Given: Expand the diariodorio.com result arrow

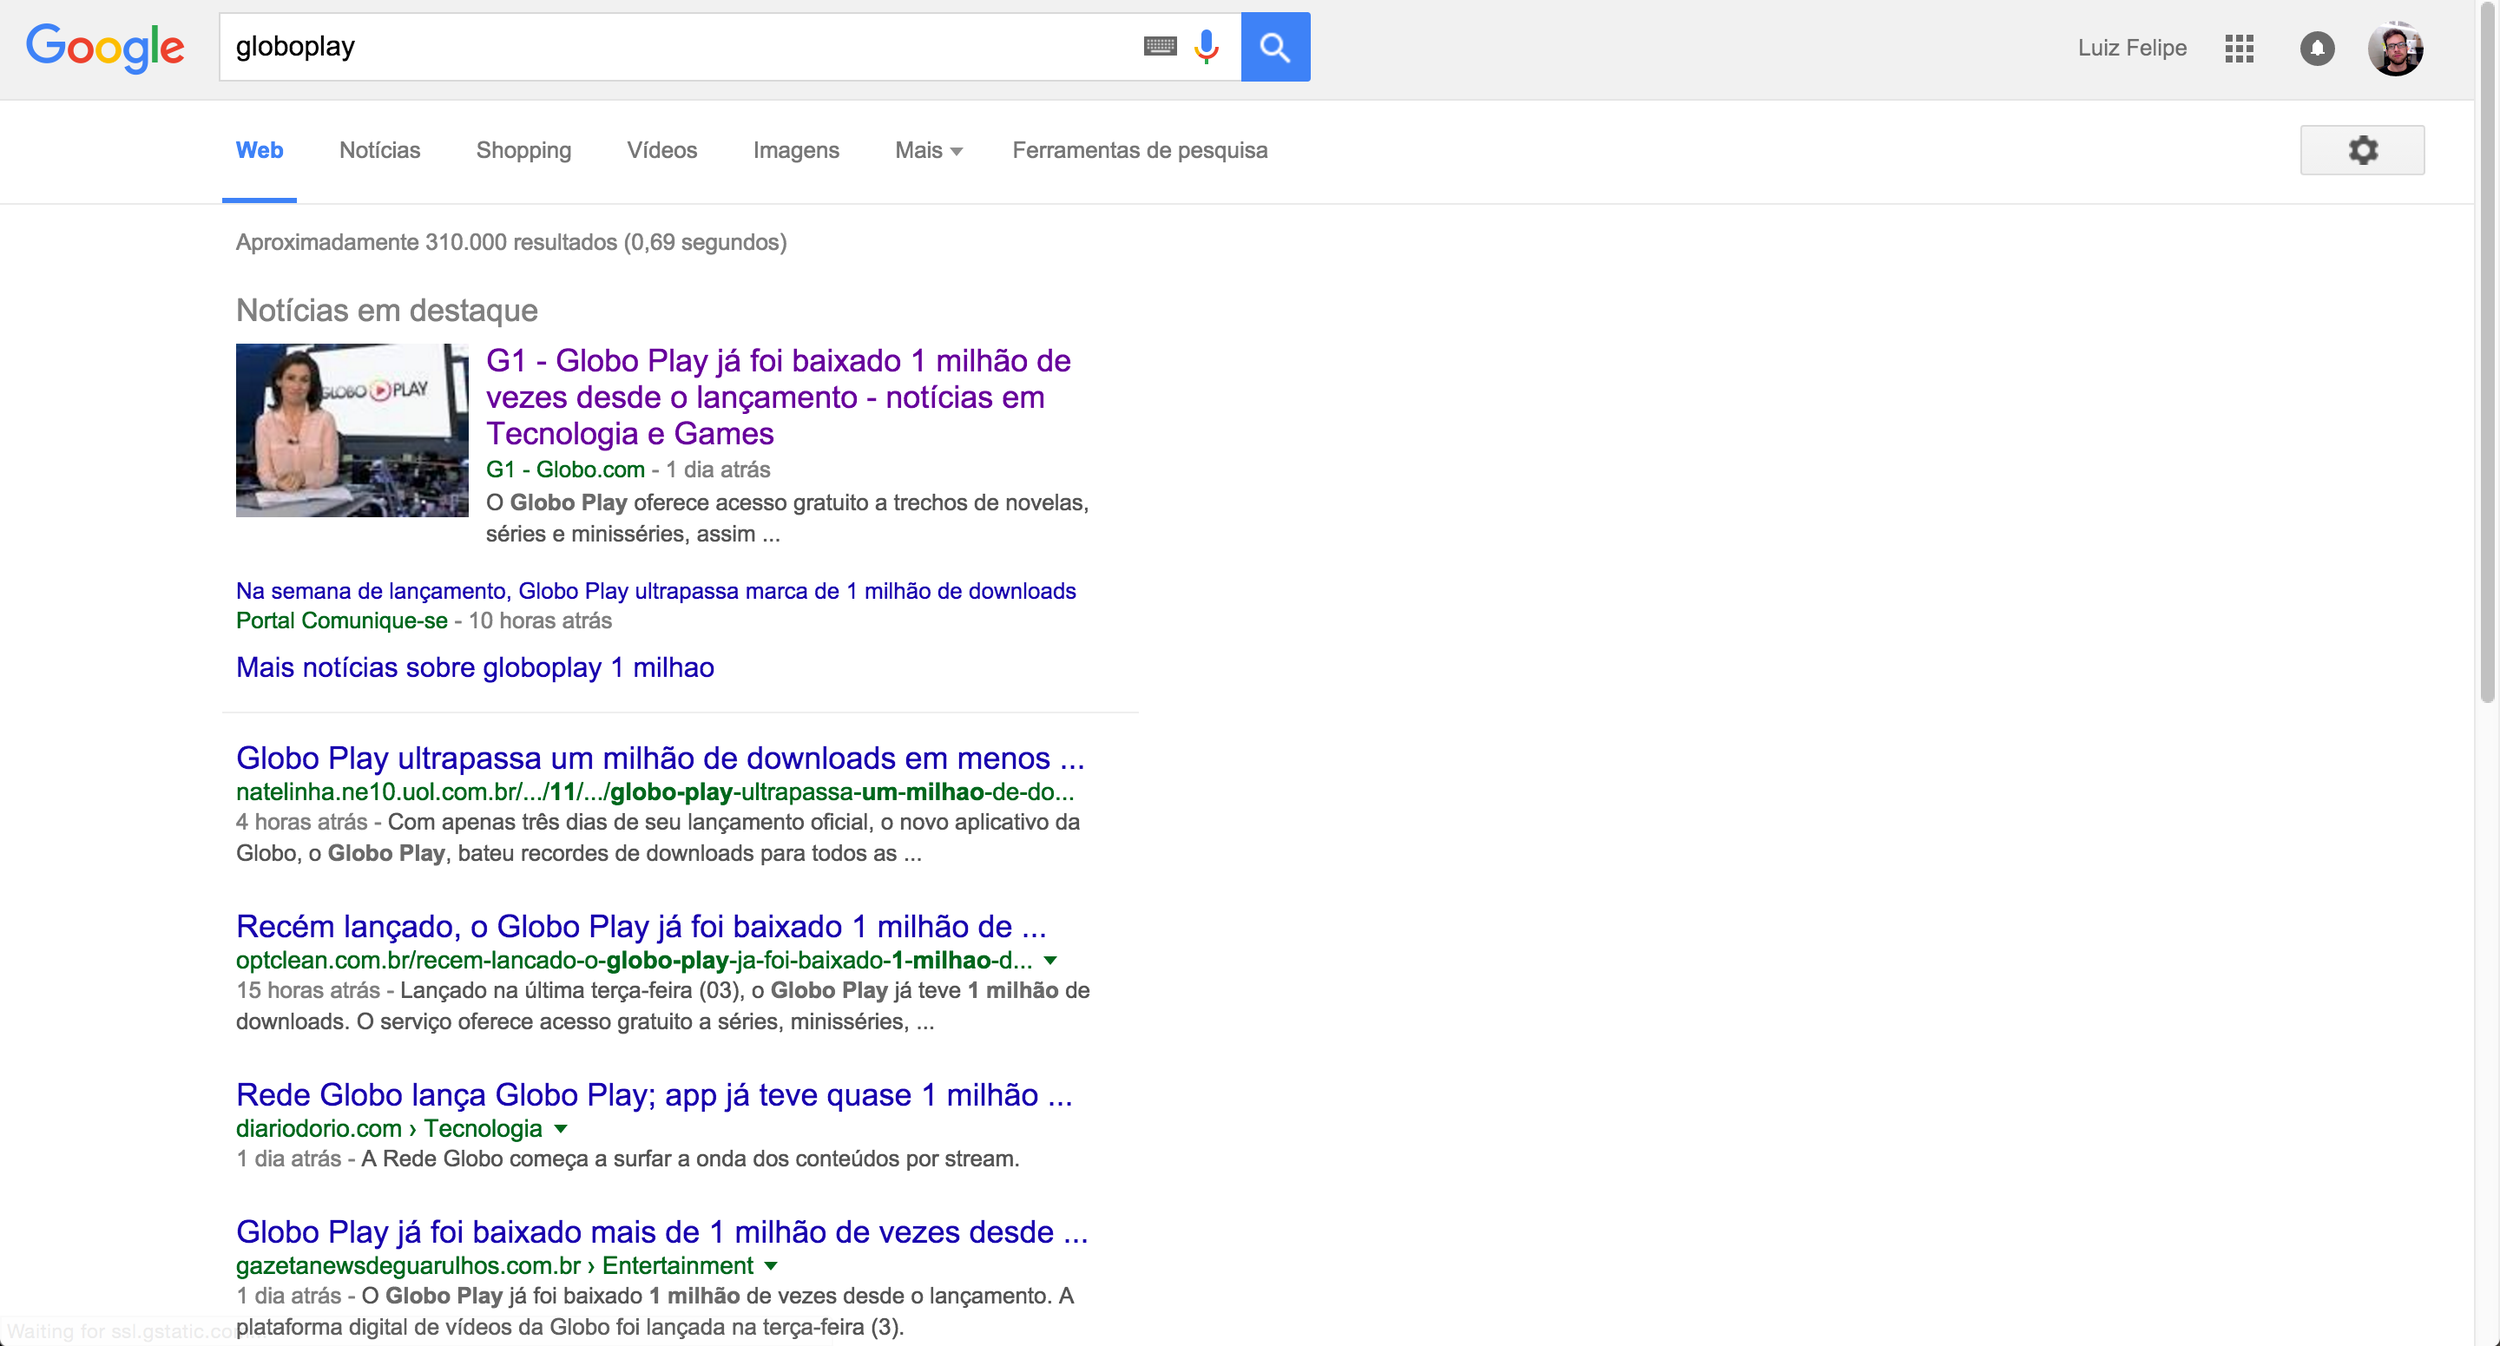Looking at the screenshot, I should [x=561, y=1129].
